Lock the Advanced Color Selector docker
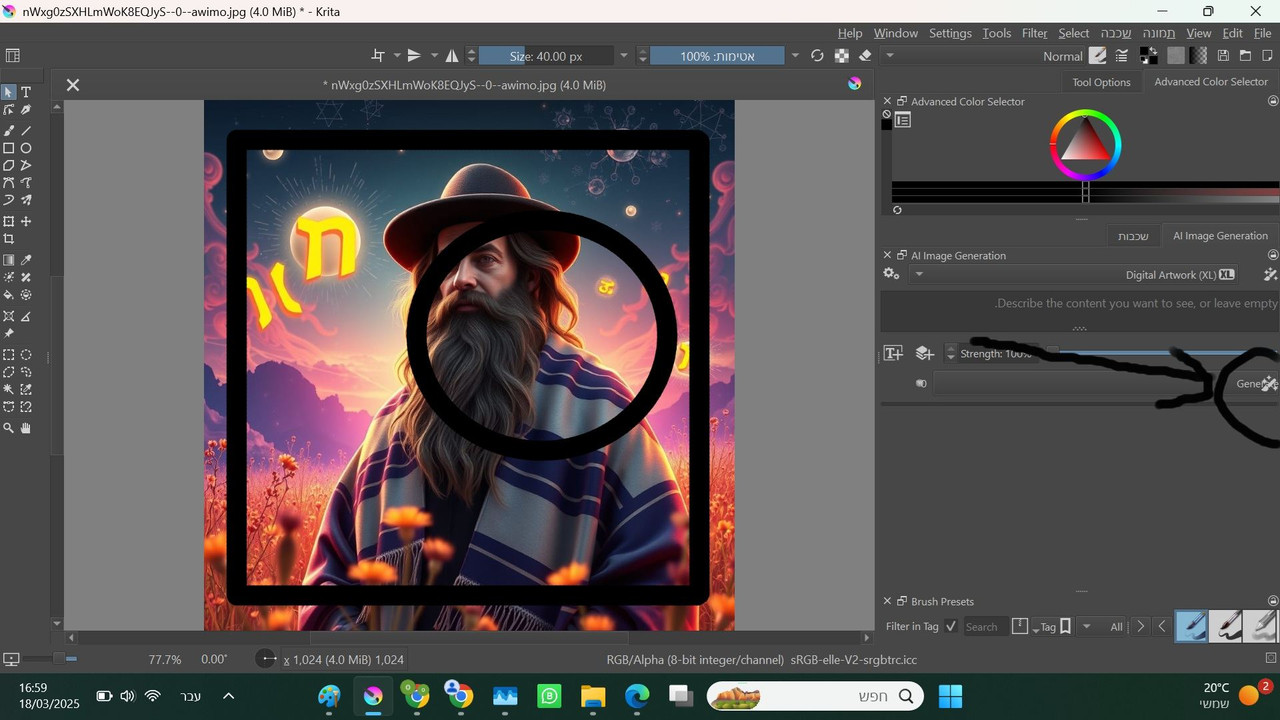The height and width of the screenshot is (720, 1280). (x=1273, y=101)
